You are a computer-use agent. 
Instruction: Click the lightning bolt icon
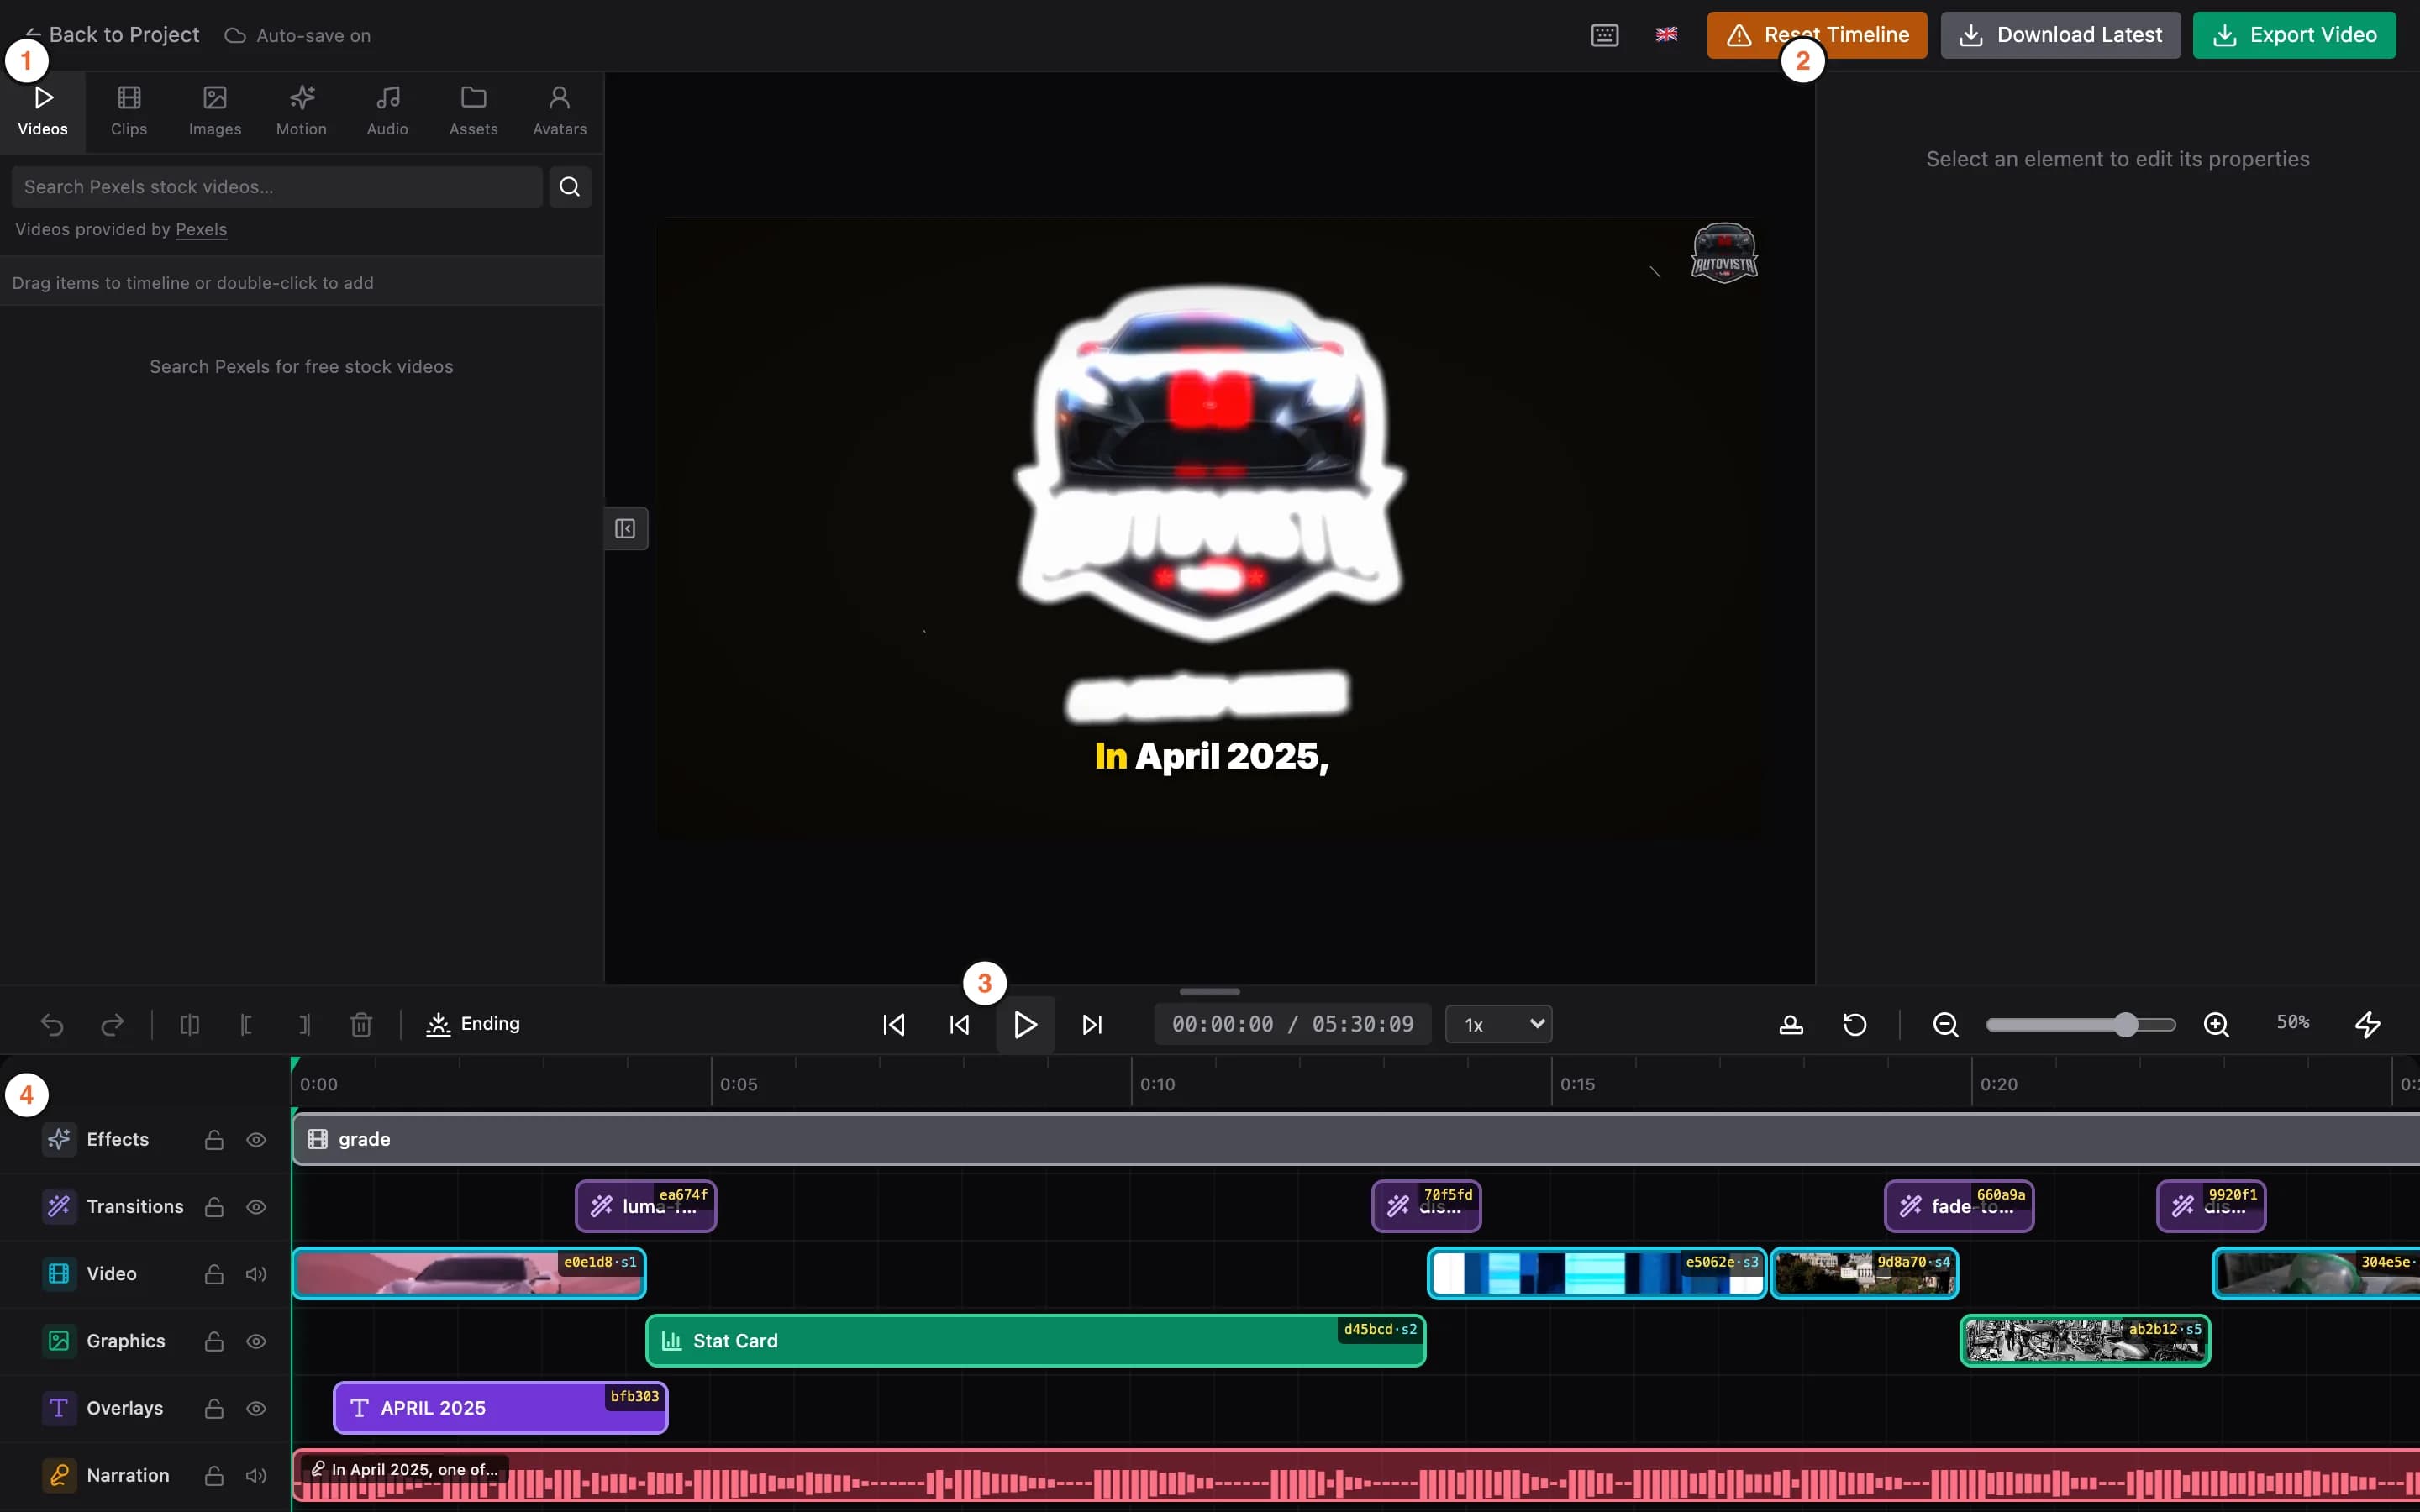[2367, 1024]
